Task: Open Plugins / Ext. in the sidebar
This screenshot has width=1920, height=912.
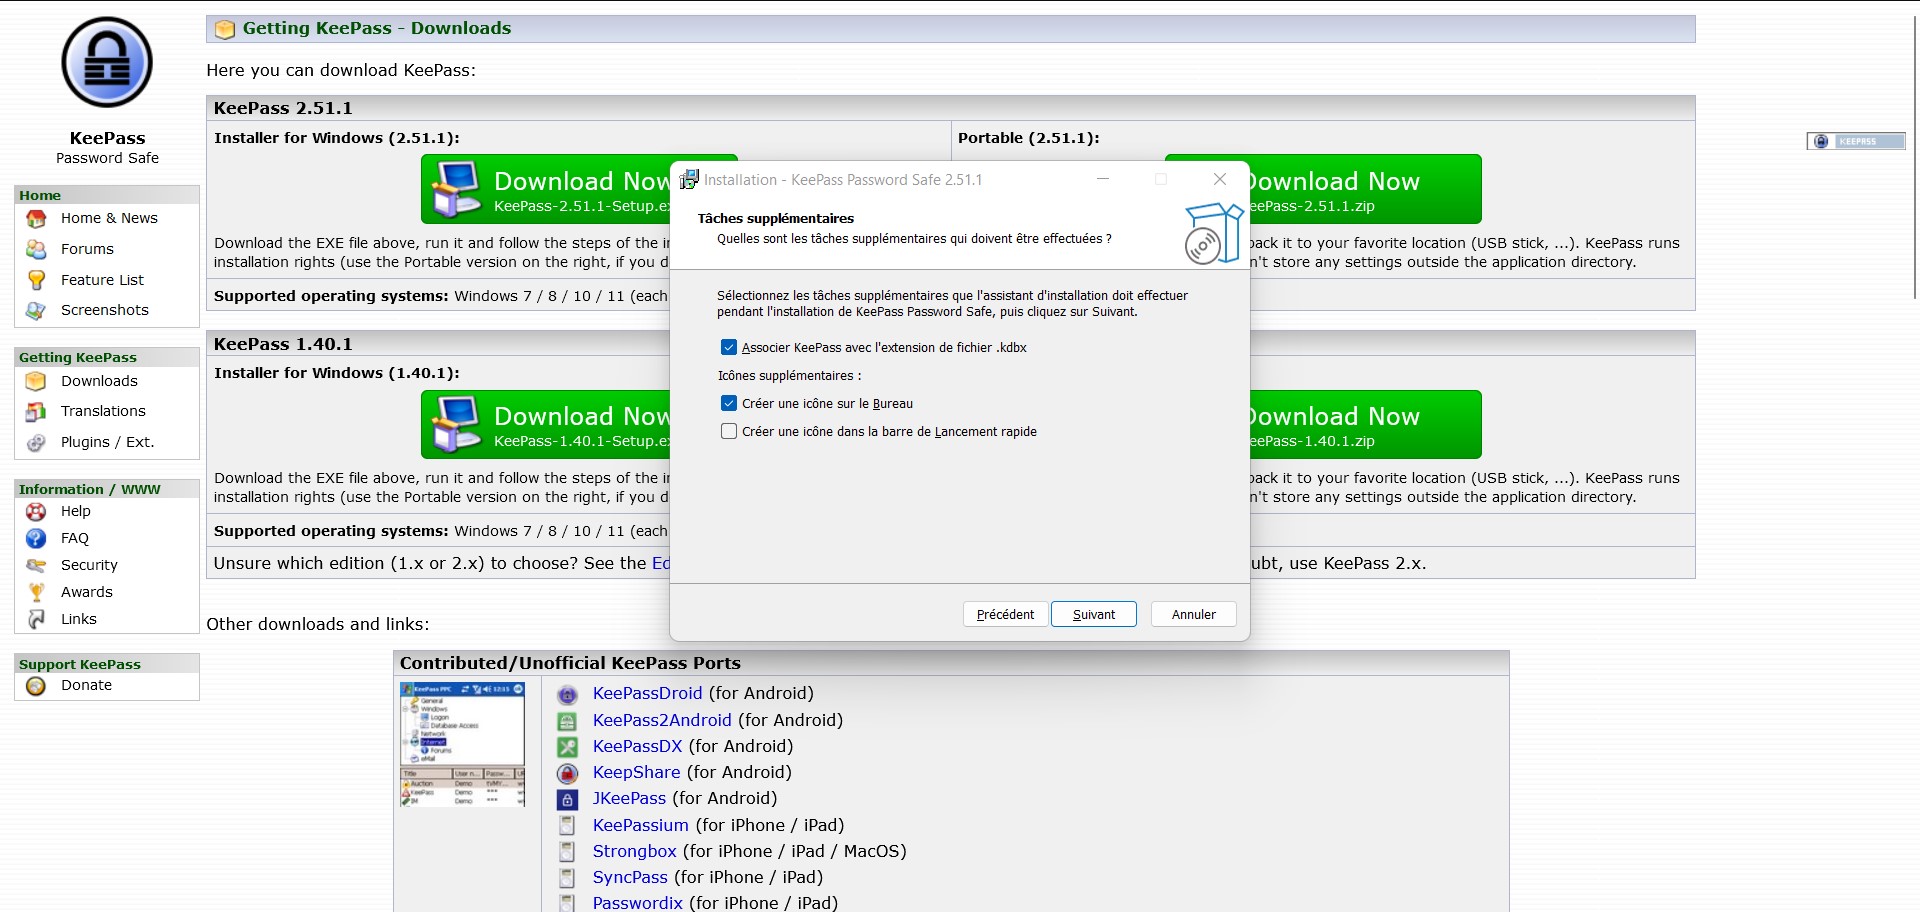Action: coord(107,442)
